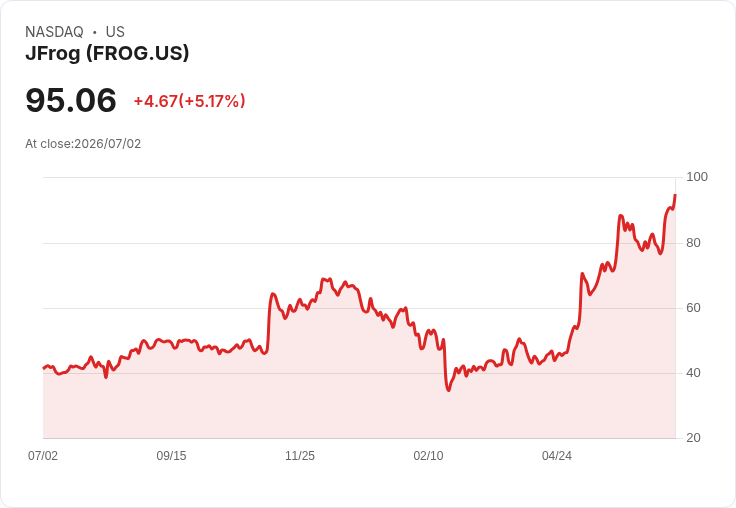The width and height of the screenshot is (736, 508).
Task: Click the 20 y-axis price label
Action: point(693,438)
